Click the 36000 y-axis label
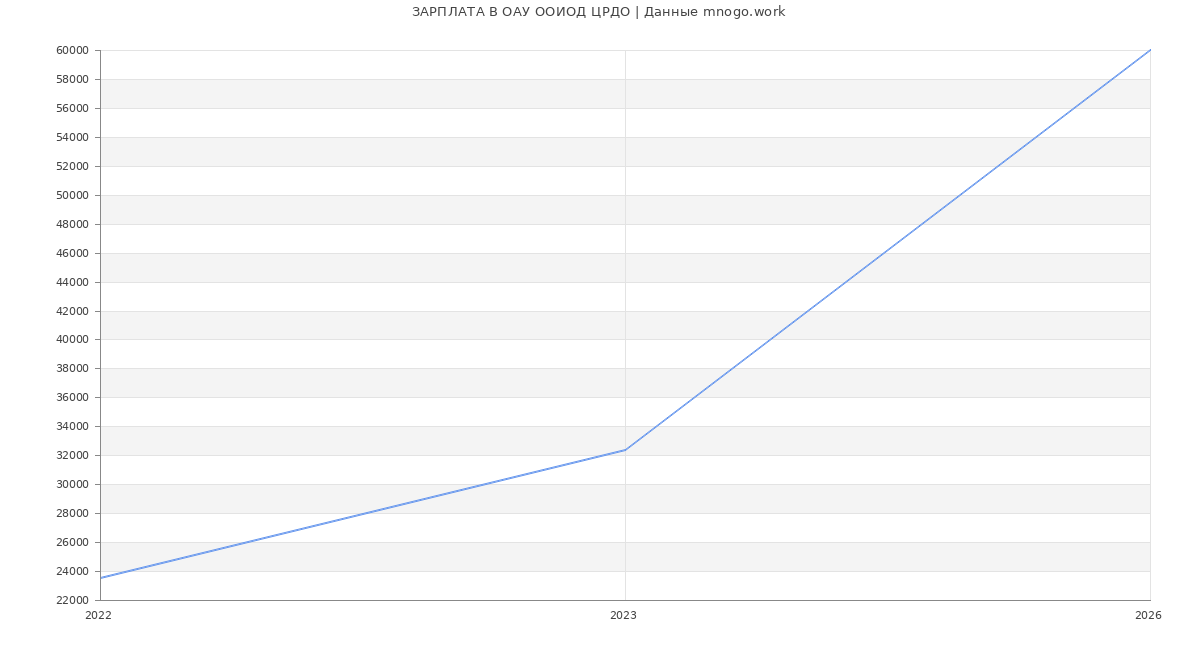1200x650 pixels. pos(73,398)
